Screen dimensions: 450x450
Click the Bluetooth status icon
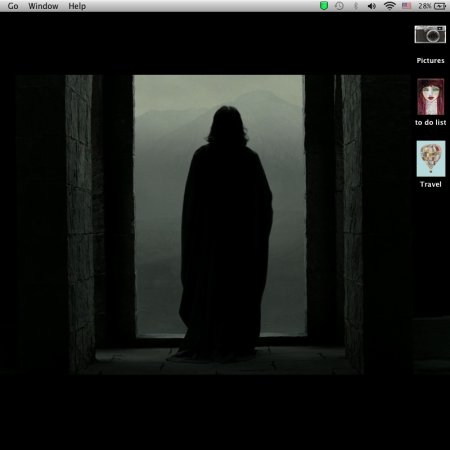pyautogui.click(x=356, y=6)
